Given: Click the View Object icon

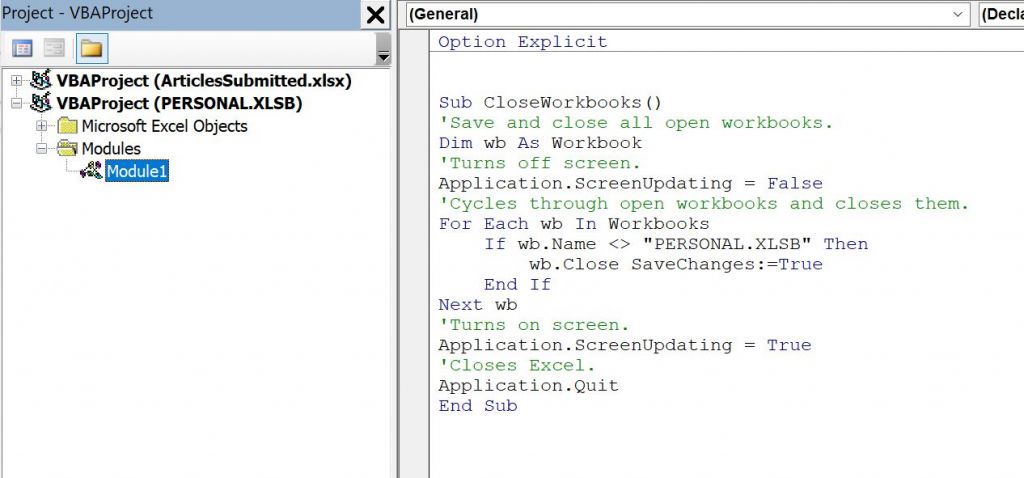Looking at the screenshot, I should 54,48.
